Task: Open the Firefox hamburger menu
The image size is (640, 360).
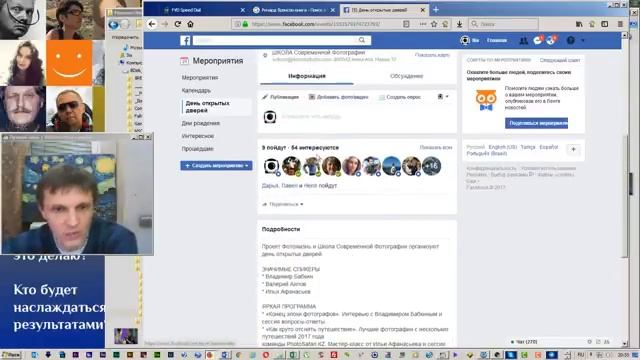Action: coord(620,24)
